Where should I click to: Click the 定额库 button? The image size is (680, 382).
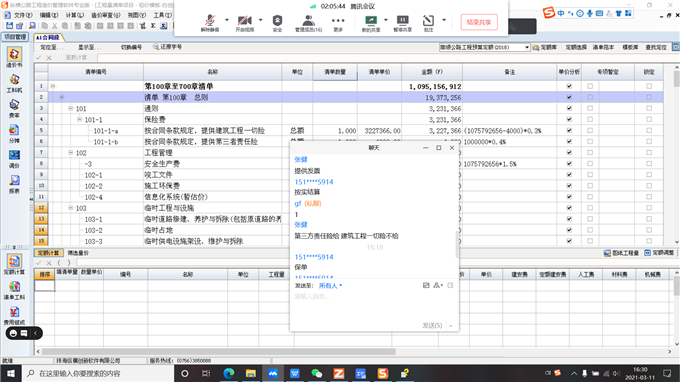tap(545, 47)
